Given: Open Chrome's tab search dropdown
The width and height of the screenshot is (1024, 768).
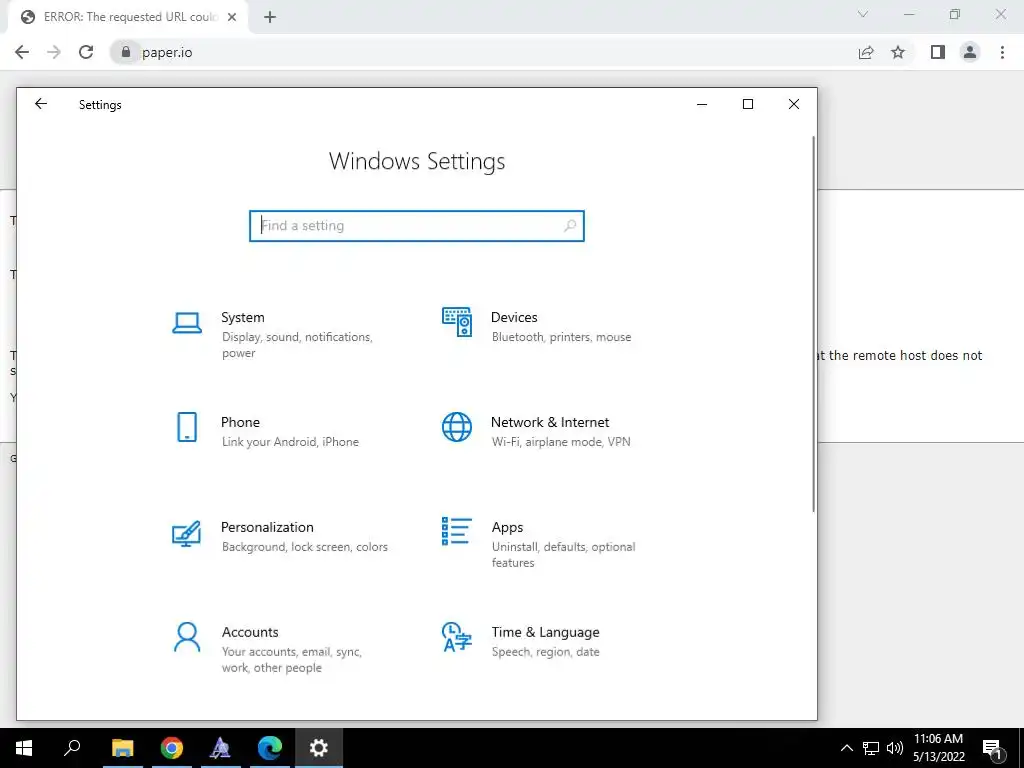Looking at the screenshot, I should click(x=863, y=14).
